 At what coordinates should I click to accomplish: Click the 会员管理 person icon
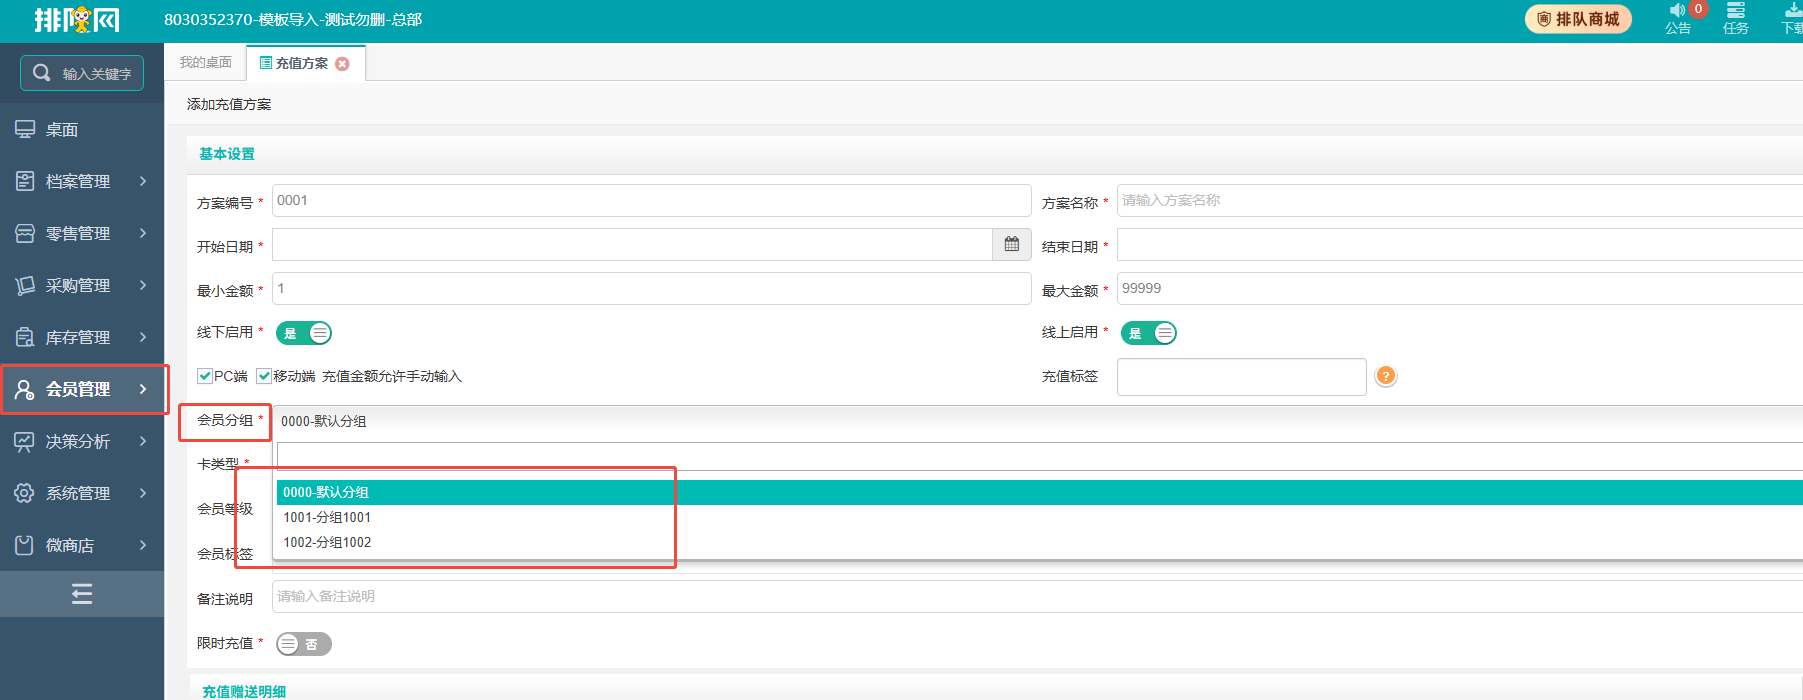[x=25, y=389]
